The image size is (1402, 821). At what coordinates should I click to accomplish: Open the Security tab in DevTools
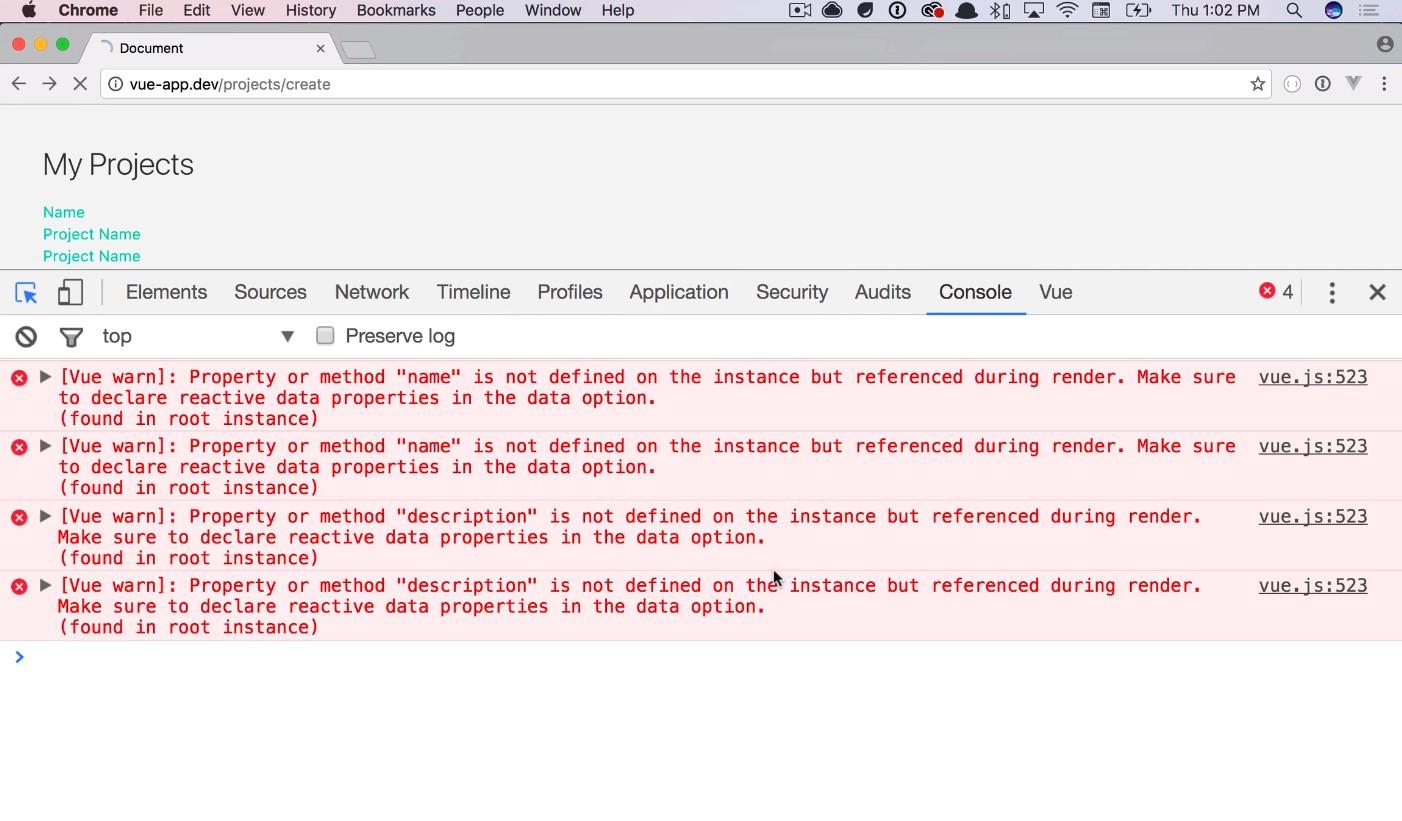792,292
